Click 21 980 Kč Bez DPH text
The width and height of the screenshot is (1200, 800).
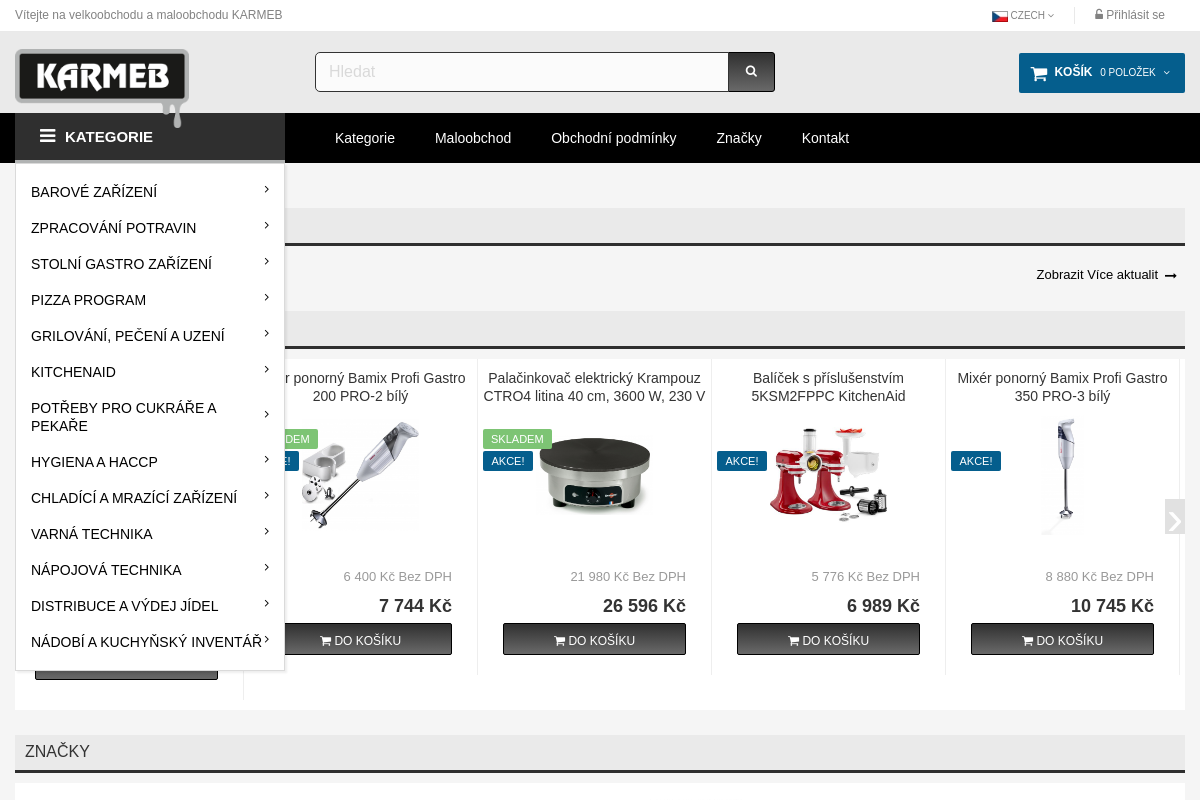[x=628, y=577]
